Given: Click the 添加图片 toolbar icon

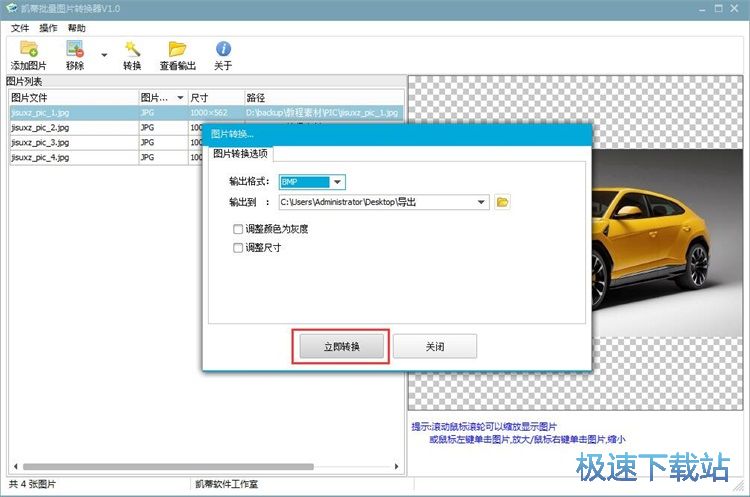Looking at the screenshot, I should pos(29,55).
